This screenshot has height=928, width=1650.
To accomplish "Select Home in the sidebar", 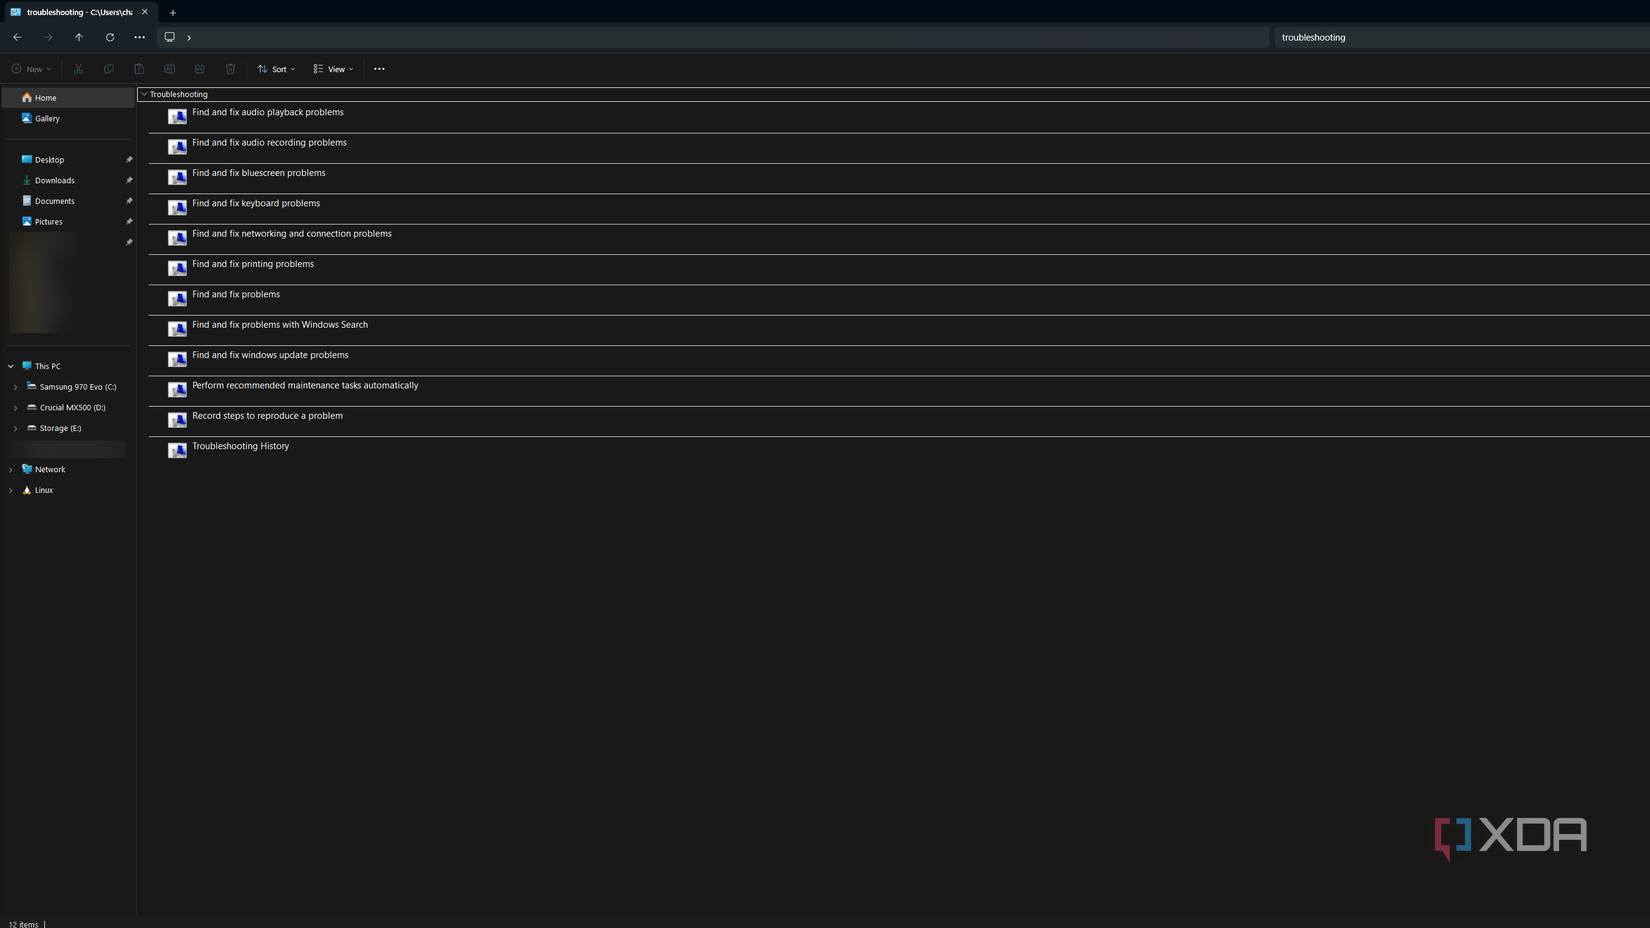I will [x=68, y=98].
